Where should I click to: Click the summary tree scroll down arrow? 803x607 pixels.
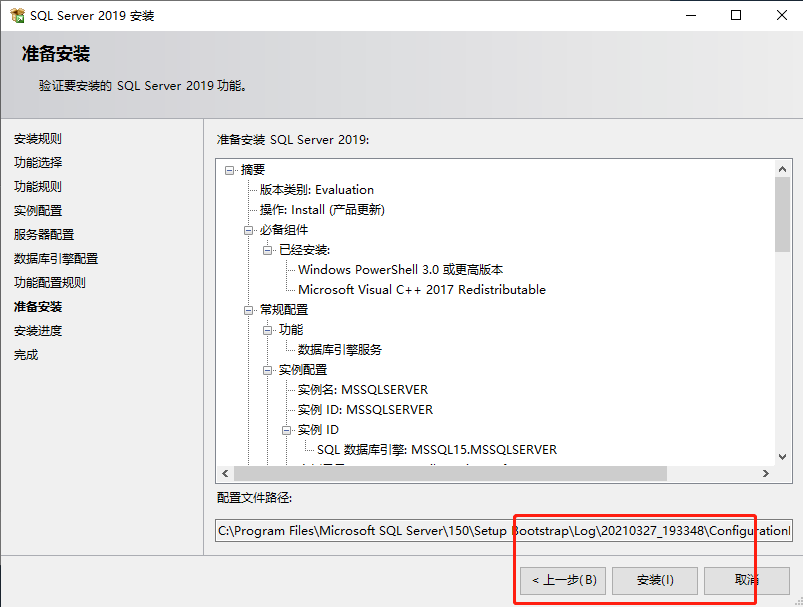pyautogui.click(x=783, y=457)
